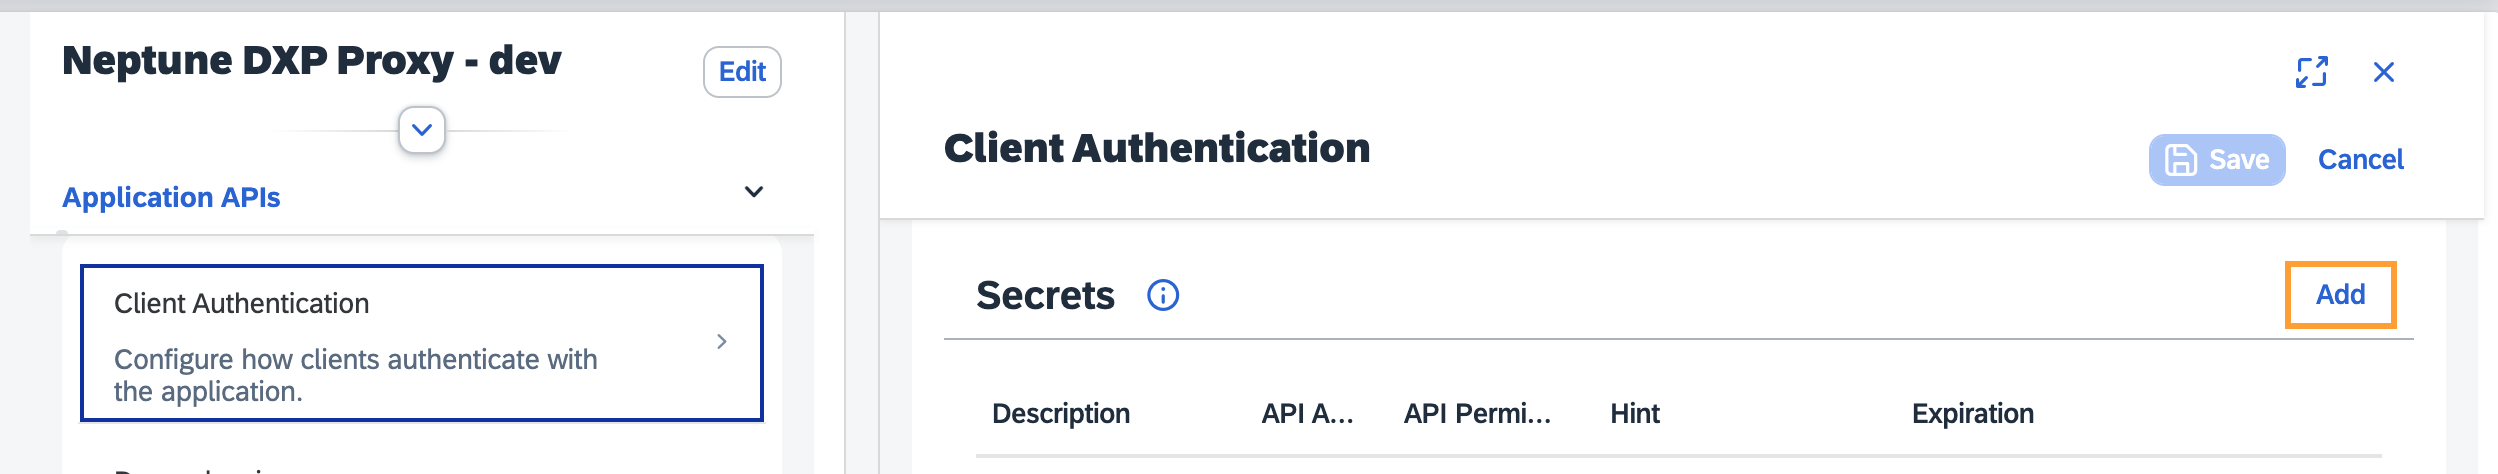Screen dimensions: 2498x474
Task: Show the Secrets information tooltip icon
Action: point(1162,295)
